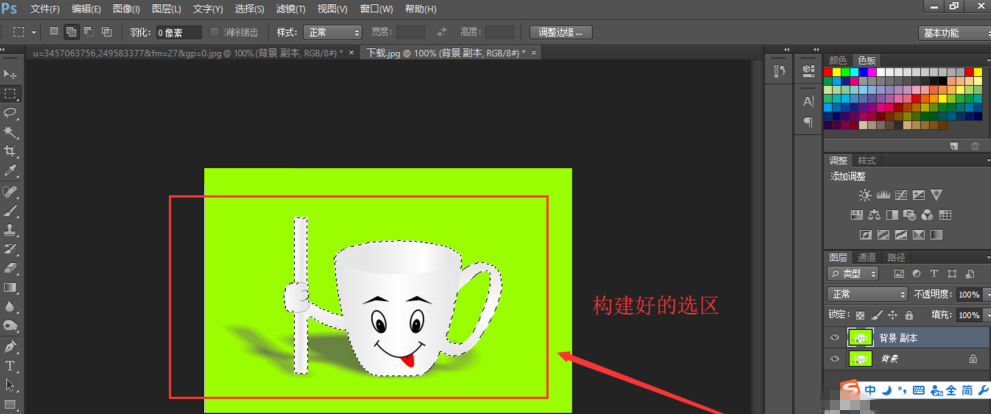Screen dimensions: 991x414
Task: Select the Magic Wand tool
Action: pyautogui.click(x=10, y=132)
